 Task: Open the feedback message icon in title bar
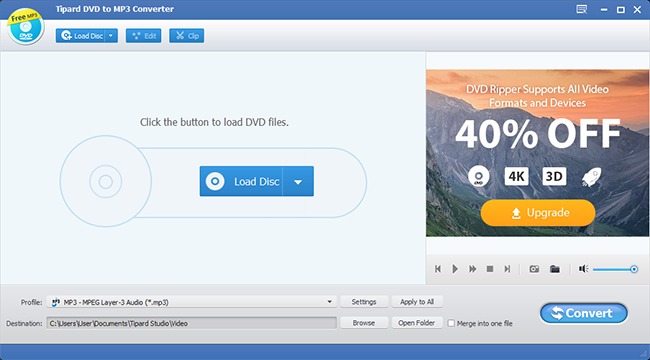pos(582,10)
